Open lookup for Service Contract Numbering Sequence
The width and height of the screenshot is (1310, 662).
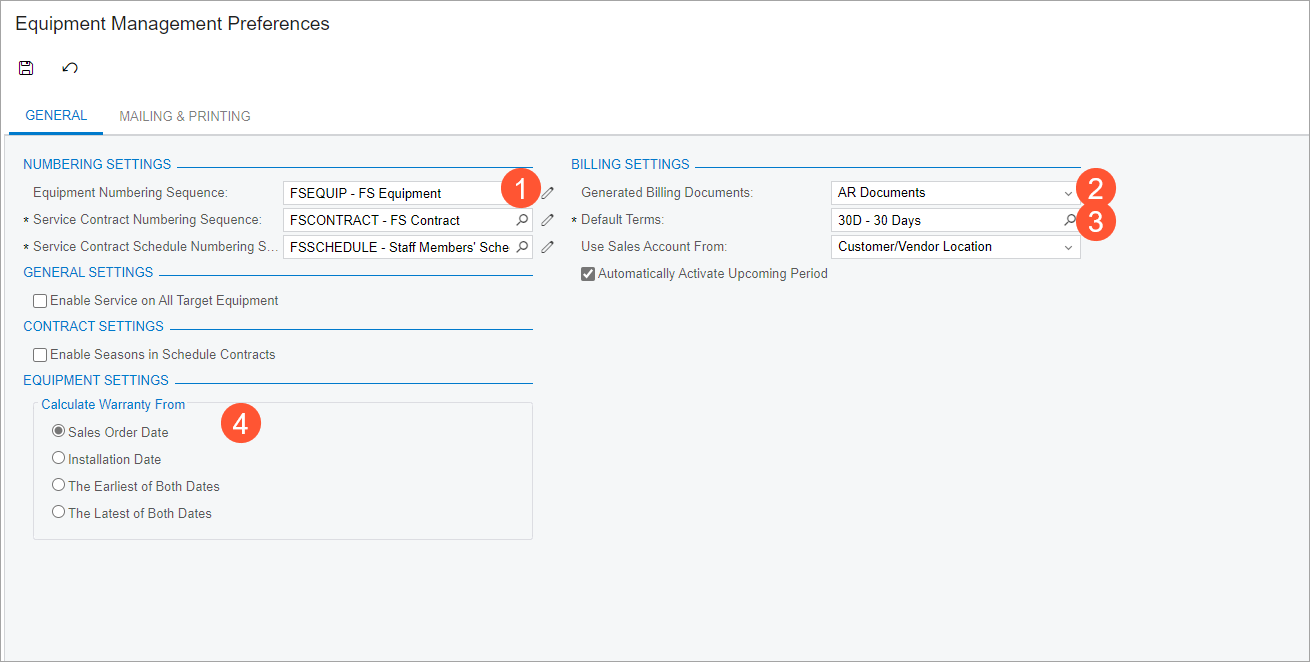tap(522, 220)
